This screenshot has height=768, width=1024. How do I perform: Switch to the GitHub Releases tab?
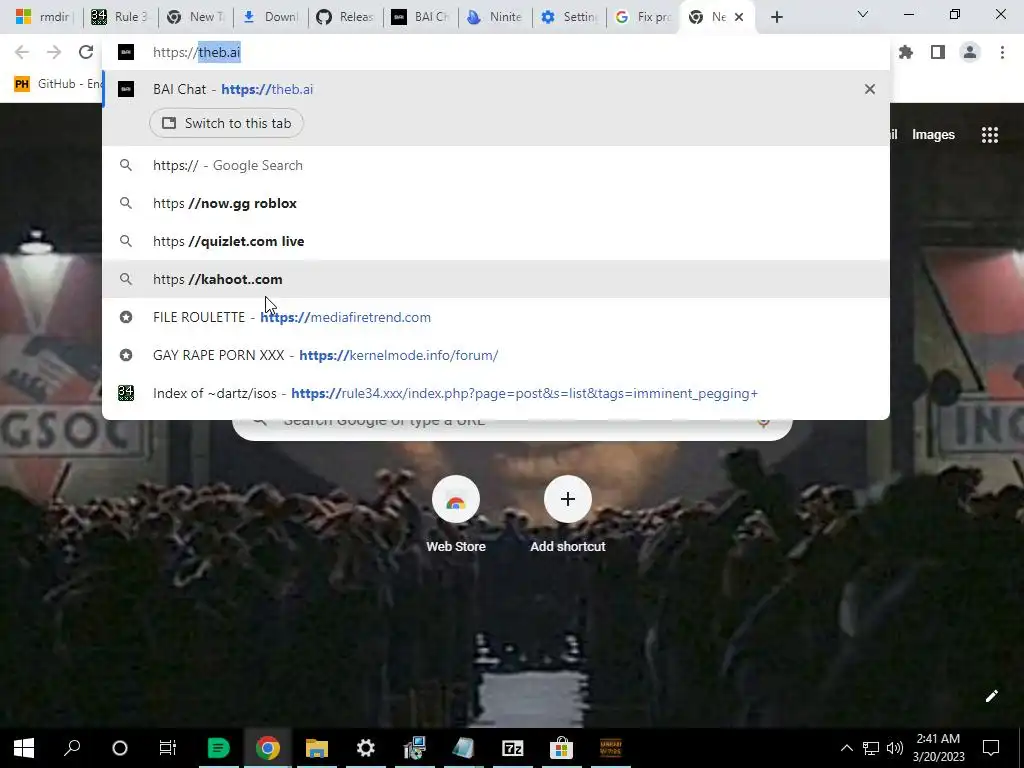[345, 17]
